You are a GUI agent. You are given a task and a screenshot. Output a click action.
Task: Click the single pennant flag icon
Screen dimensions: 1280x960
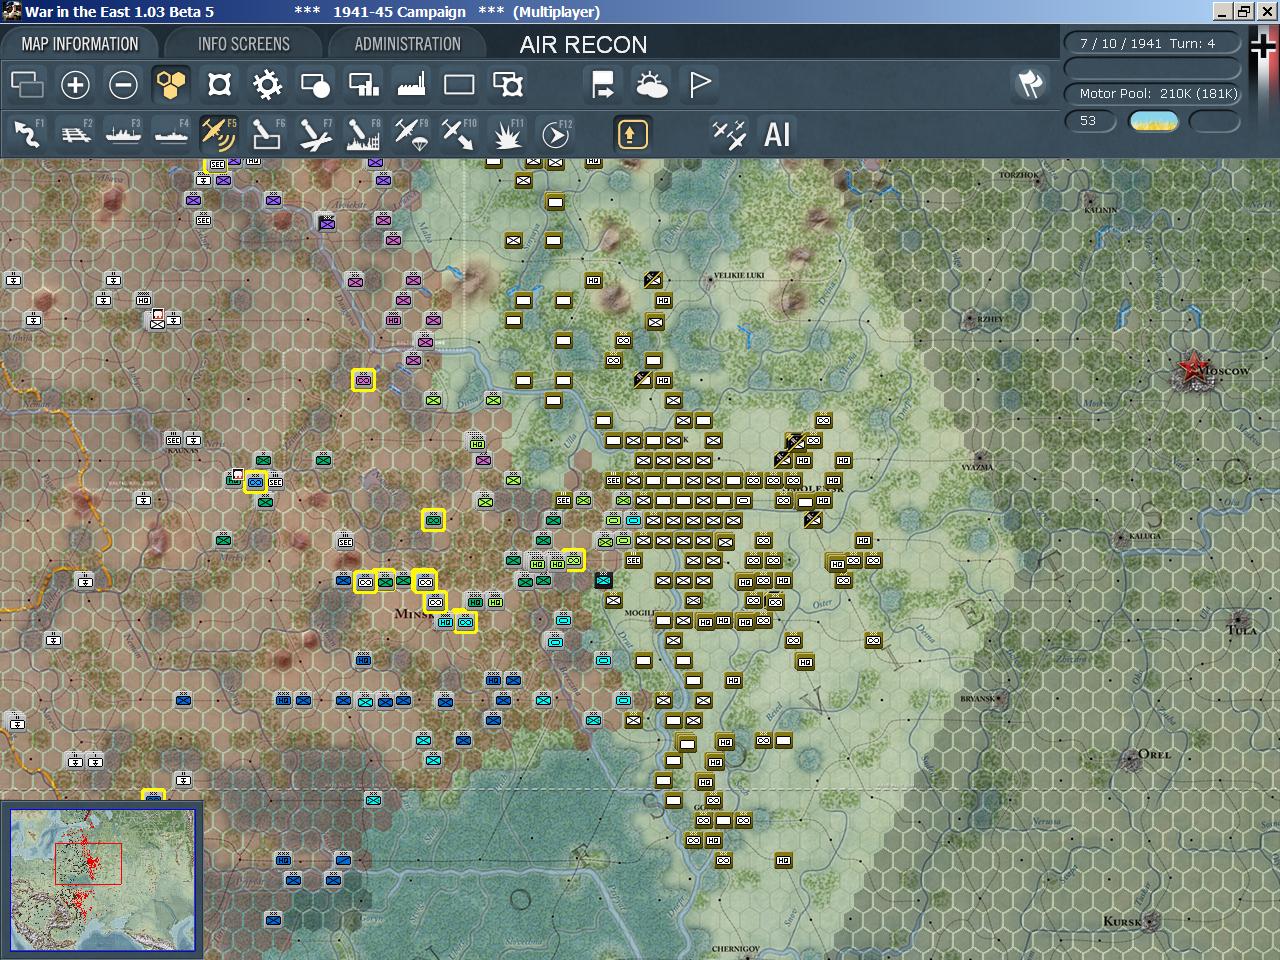pyautogui.click(x=699, y=85)
